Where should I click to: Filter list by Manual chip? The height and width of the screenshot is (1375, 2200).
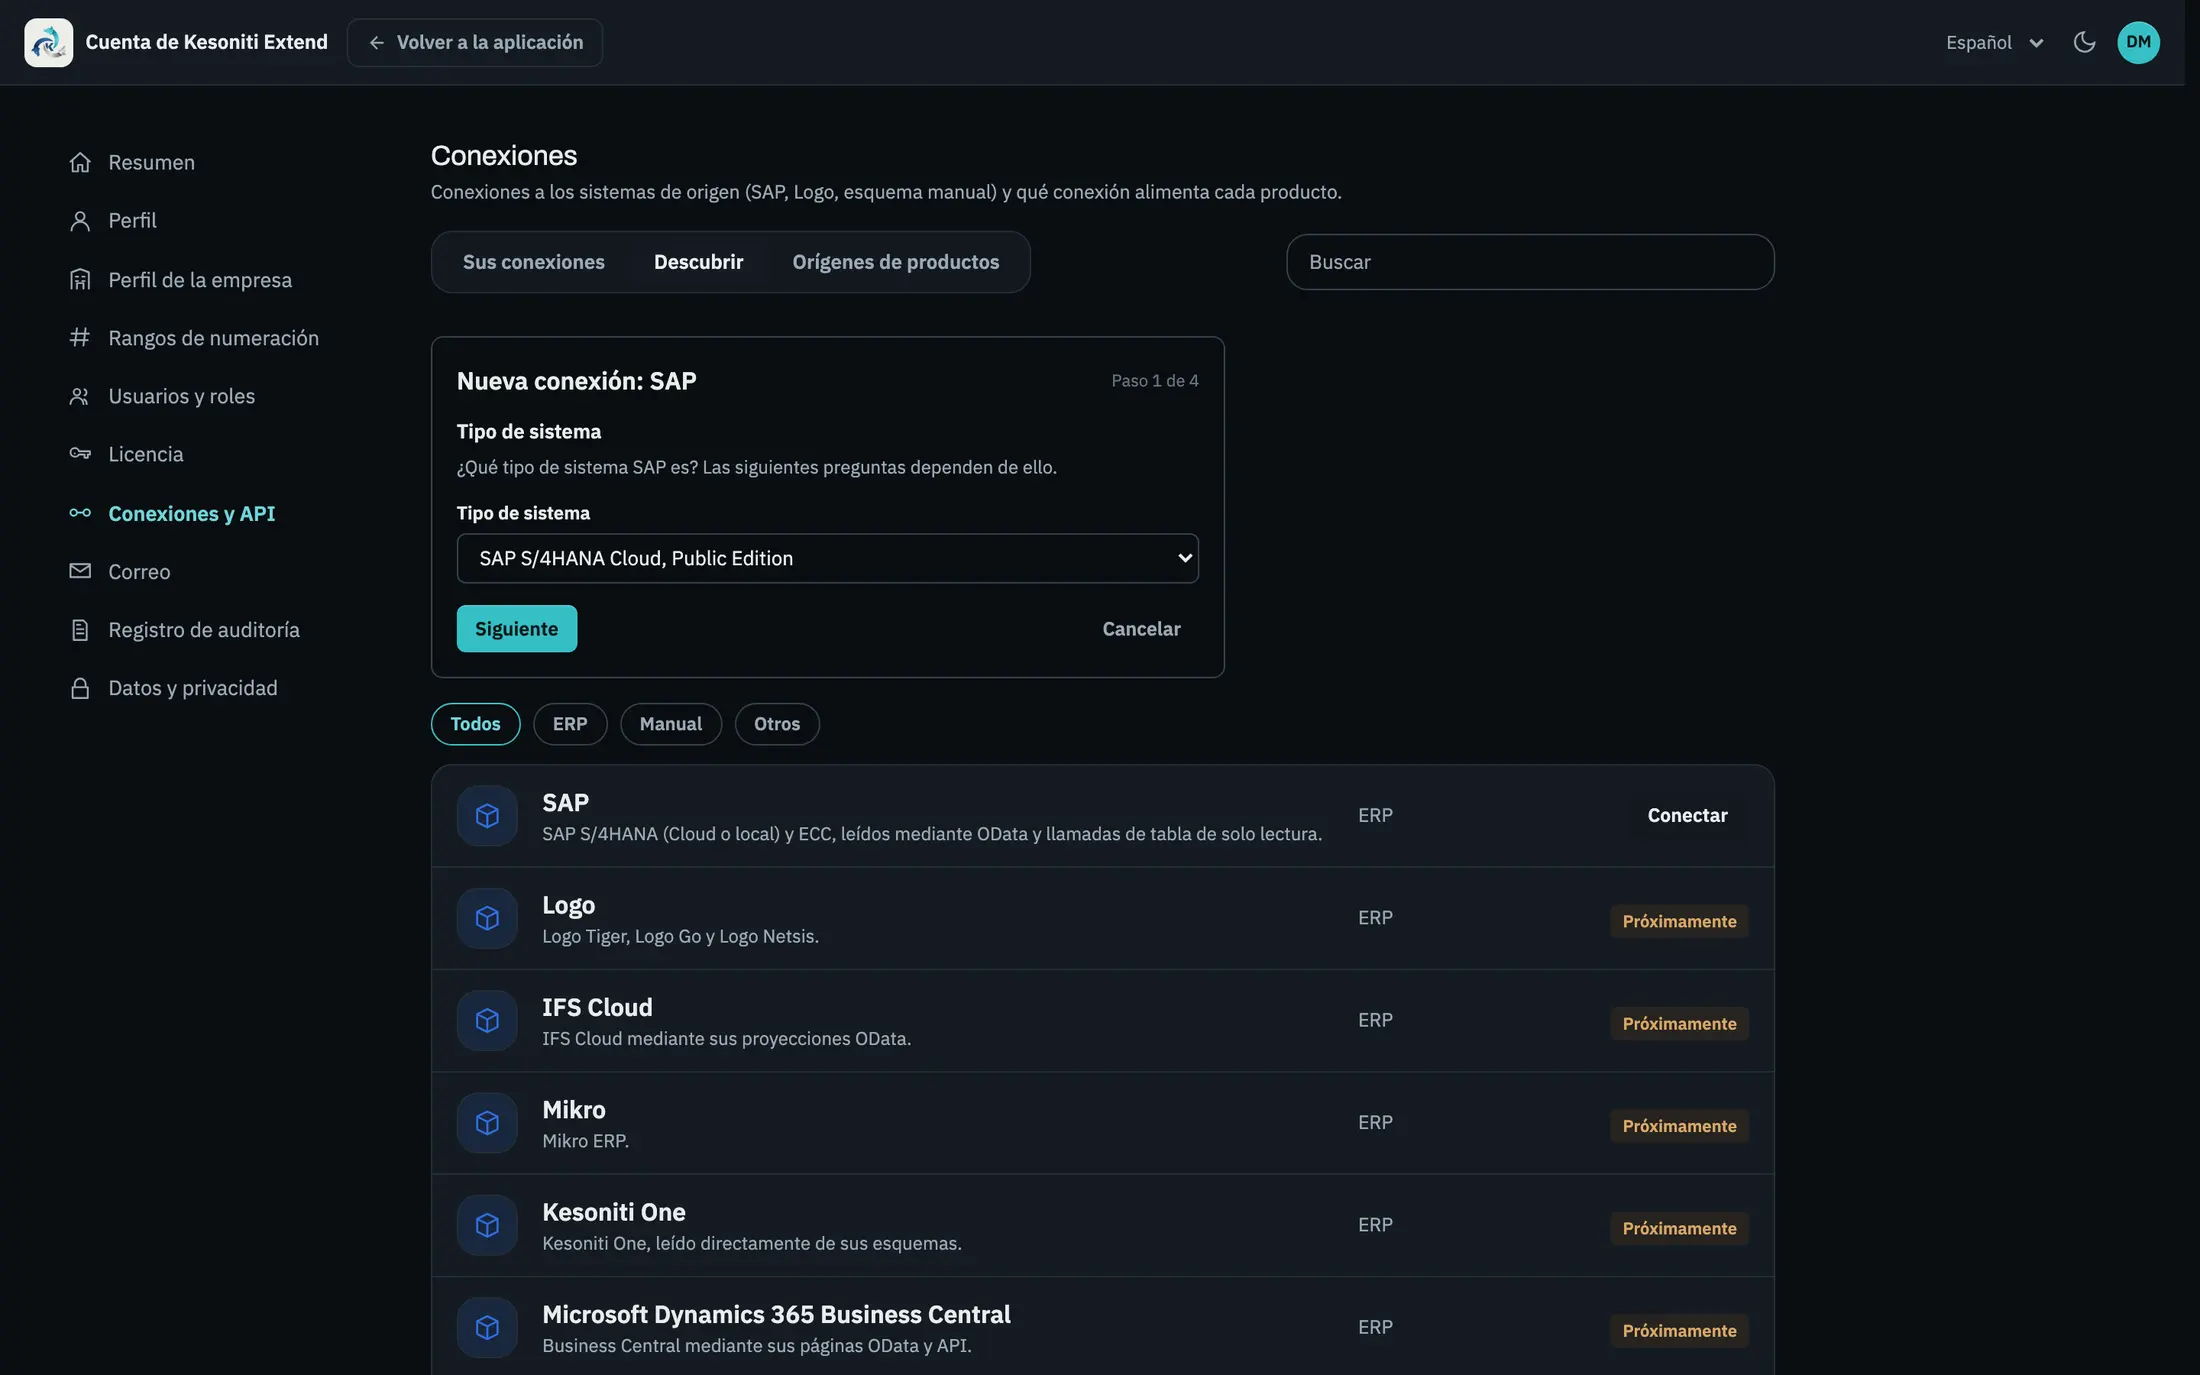pos(670,724)
